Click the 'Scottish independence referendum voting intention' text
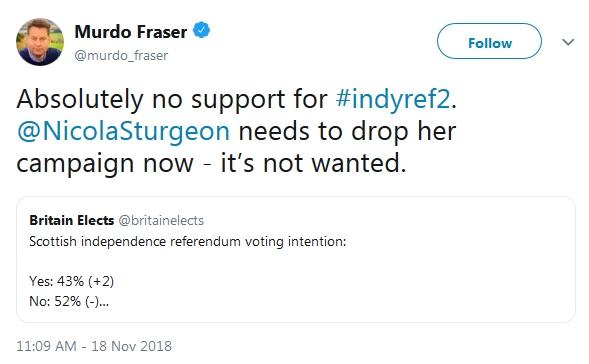Screen dimensions: 589x364 click(x=187, y=242)
